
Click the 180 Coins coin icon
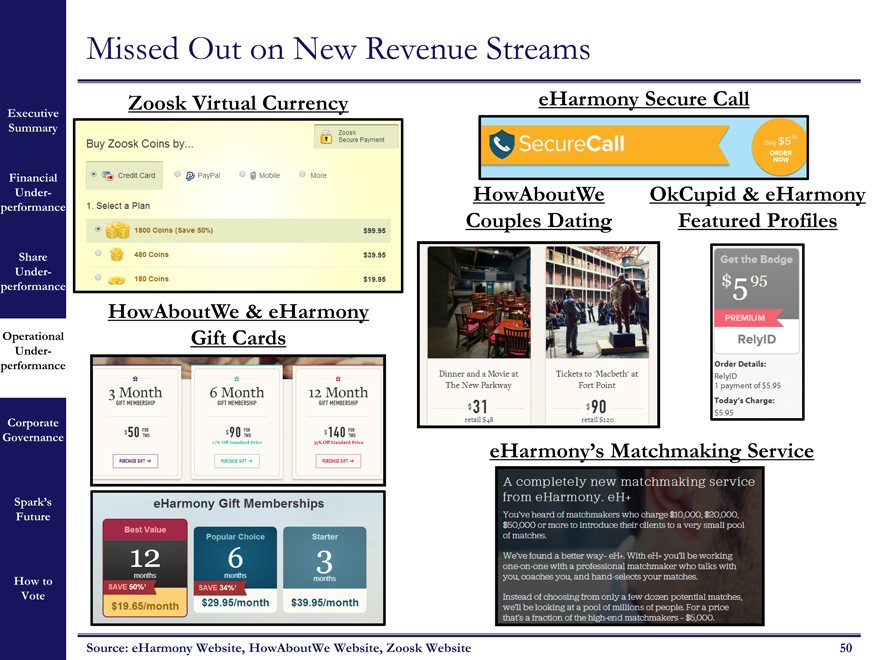(116, 279)
